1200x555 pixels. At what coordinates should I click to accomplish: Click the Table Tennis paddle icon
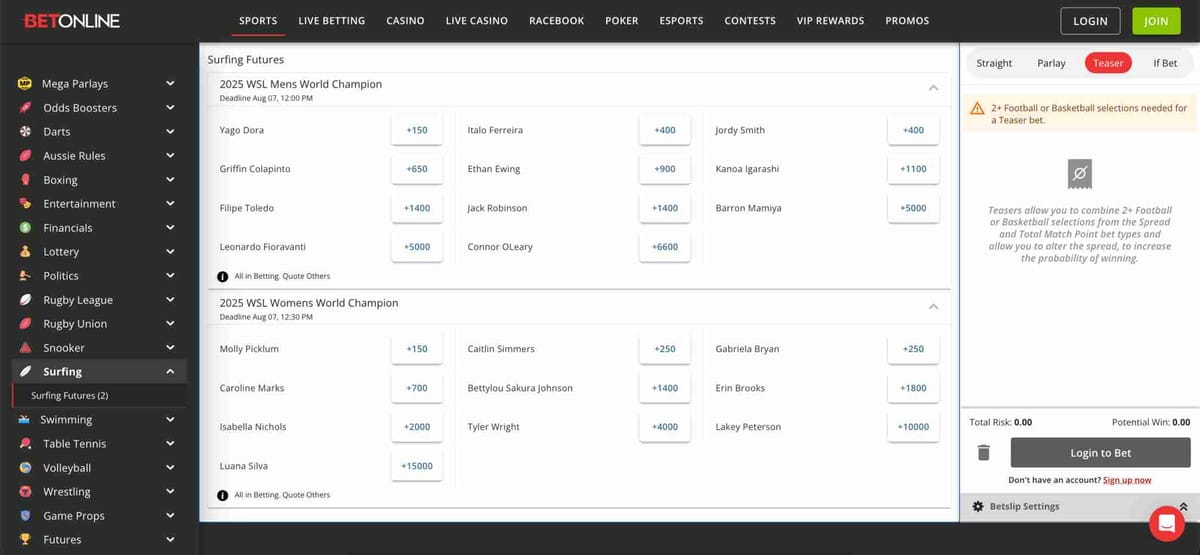point(25,444)
